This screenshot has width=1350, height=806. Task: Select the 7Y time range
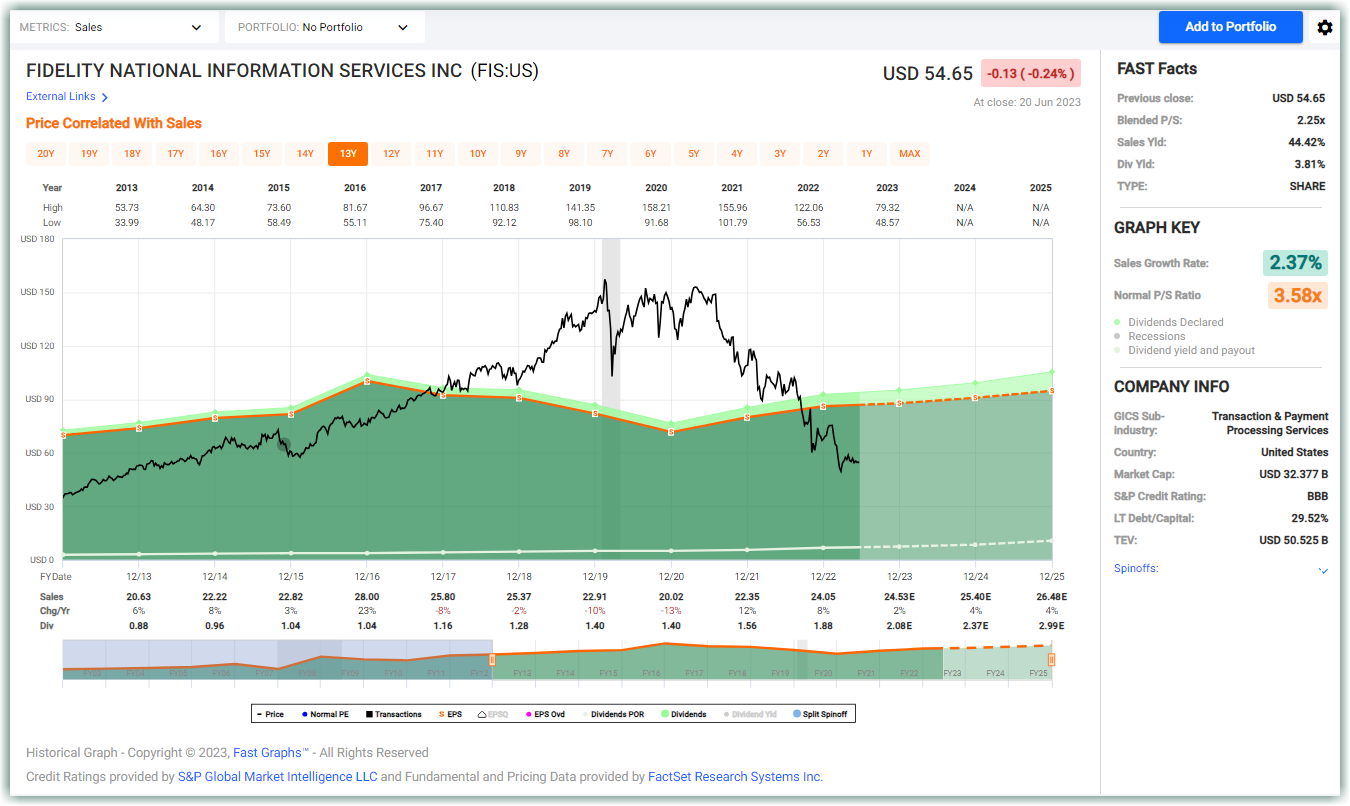coord(607,154)
